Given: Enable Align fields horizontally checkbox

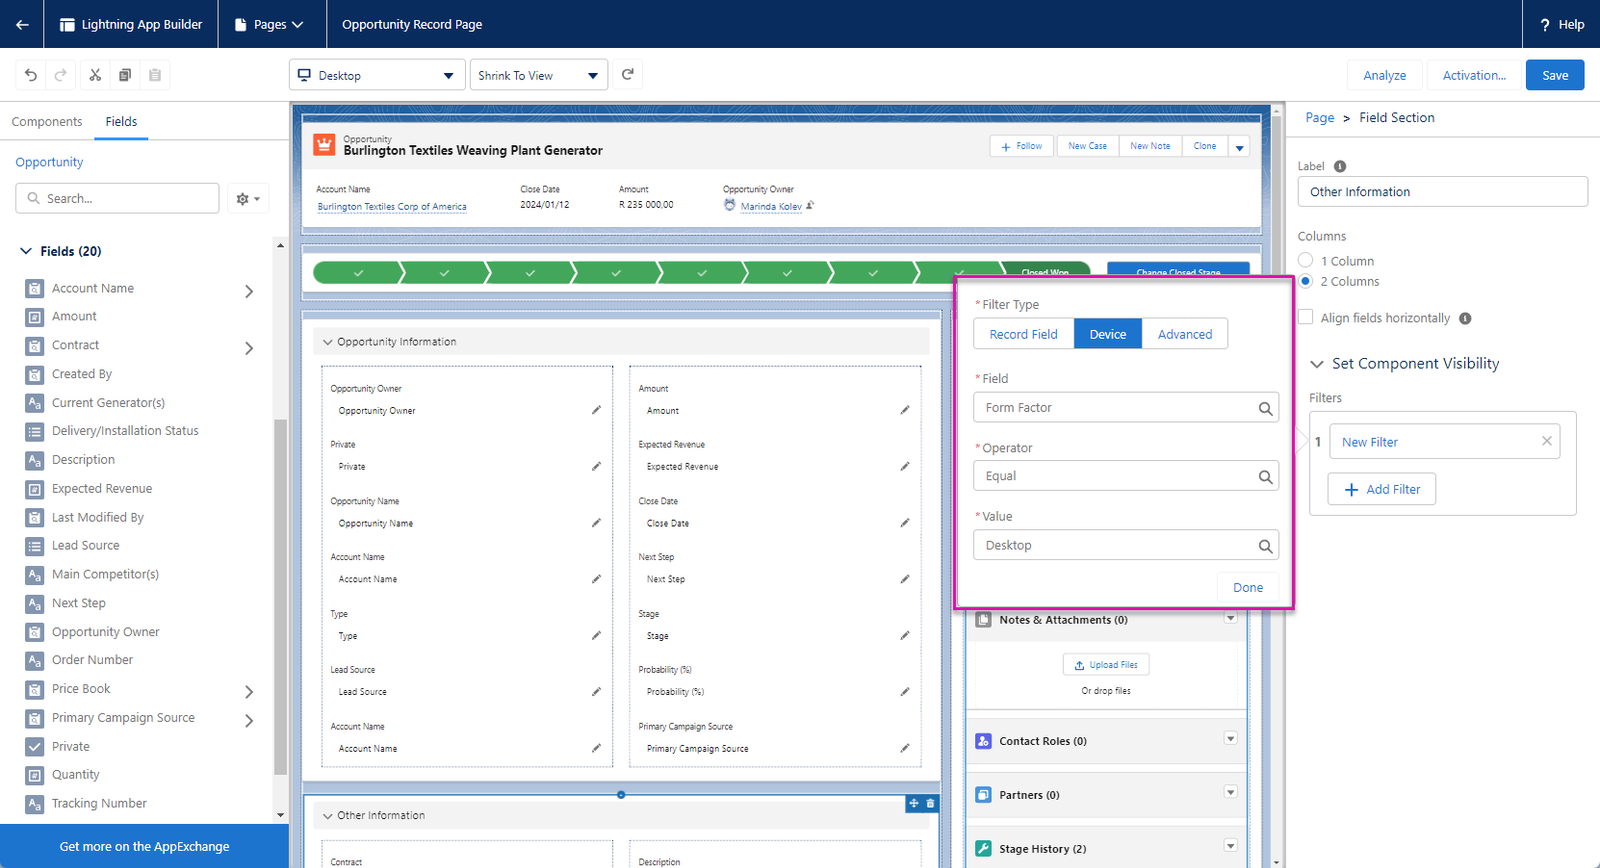Looking at the screenshot, I should tap(1306, 317).
